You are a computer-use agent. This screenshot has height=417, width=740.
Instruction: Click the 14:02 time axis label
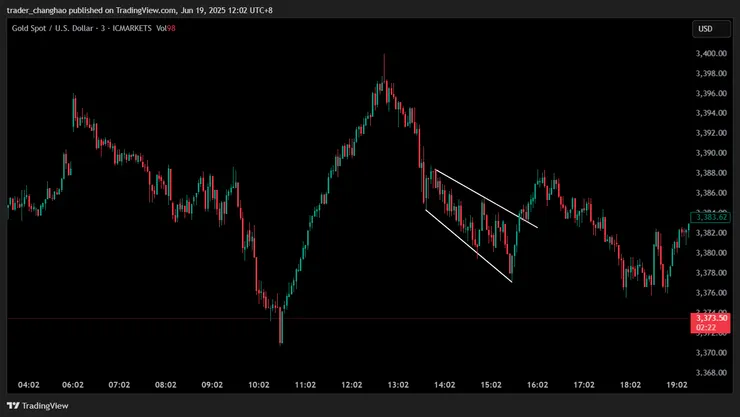(445, 385)
